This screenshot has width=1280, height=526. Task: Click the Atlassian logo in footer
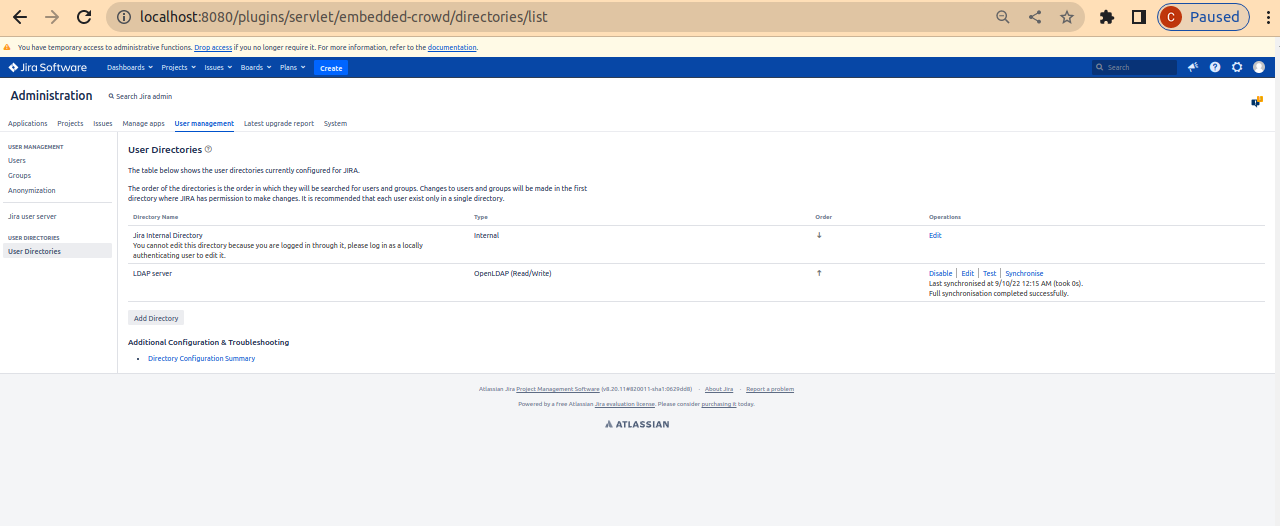(637, 424)
